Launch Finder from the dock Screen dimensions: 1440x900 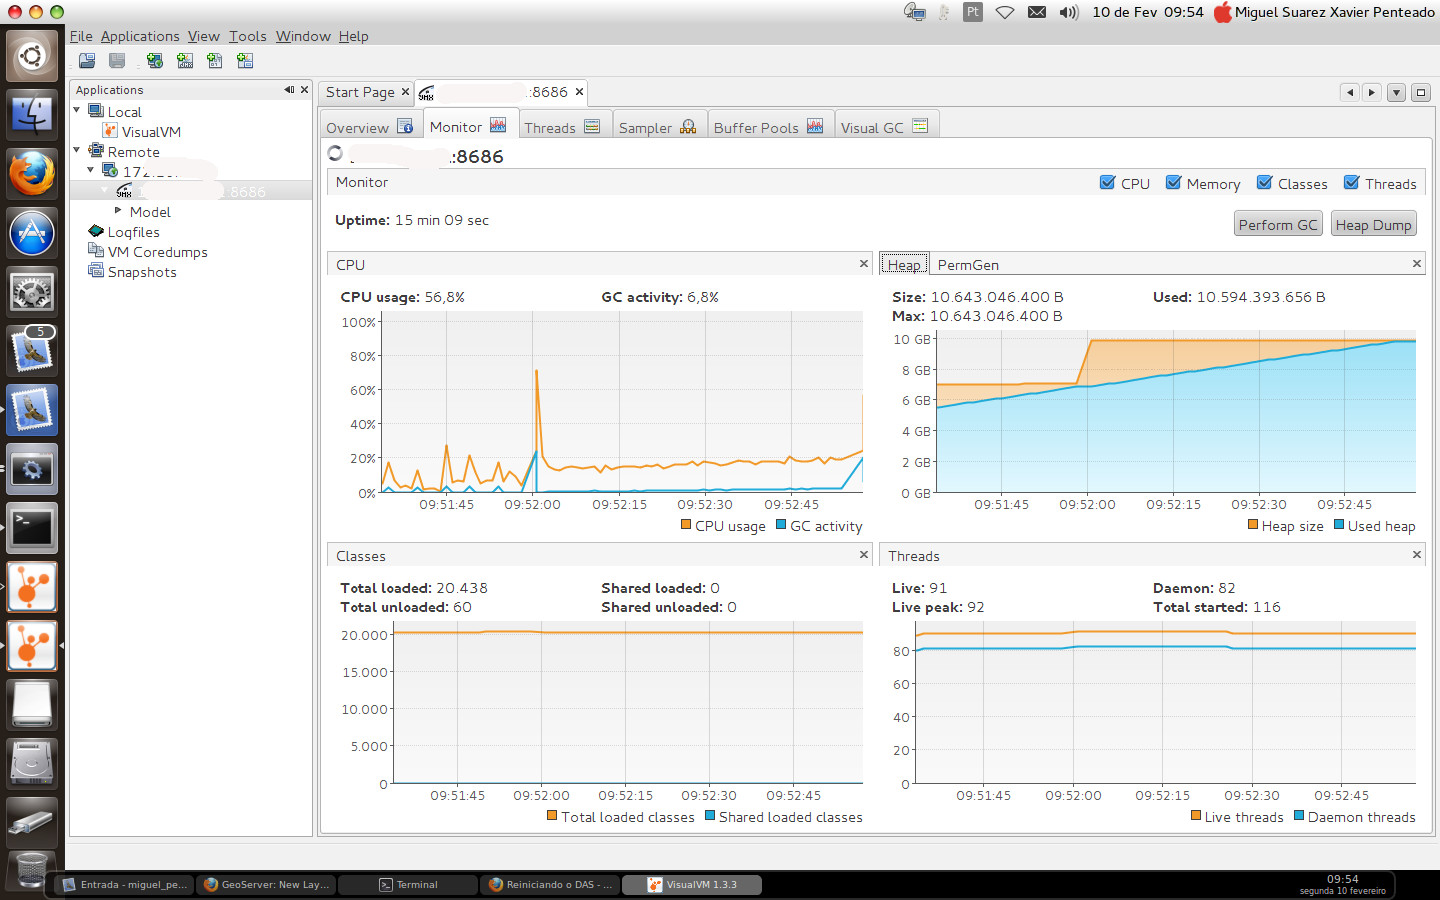pyautogui.click(x=32, y=114)
